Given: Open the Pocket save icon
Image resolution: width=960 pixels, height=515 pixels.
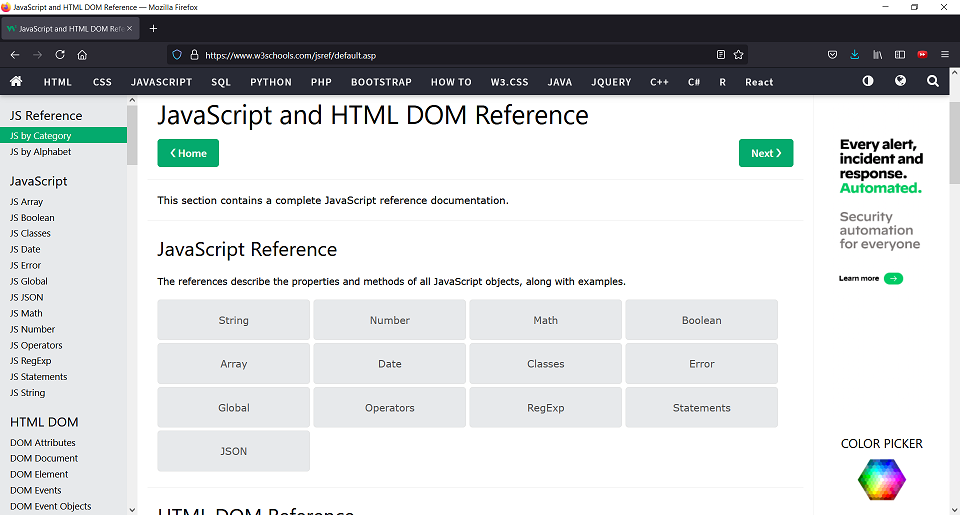Looking at the screenshot, I should tap(832, 55).
